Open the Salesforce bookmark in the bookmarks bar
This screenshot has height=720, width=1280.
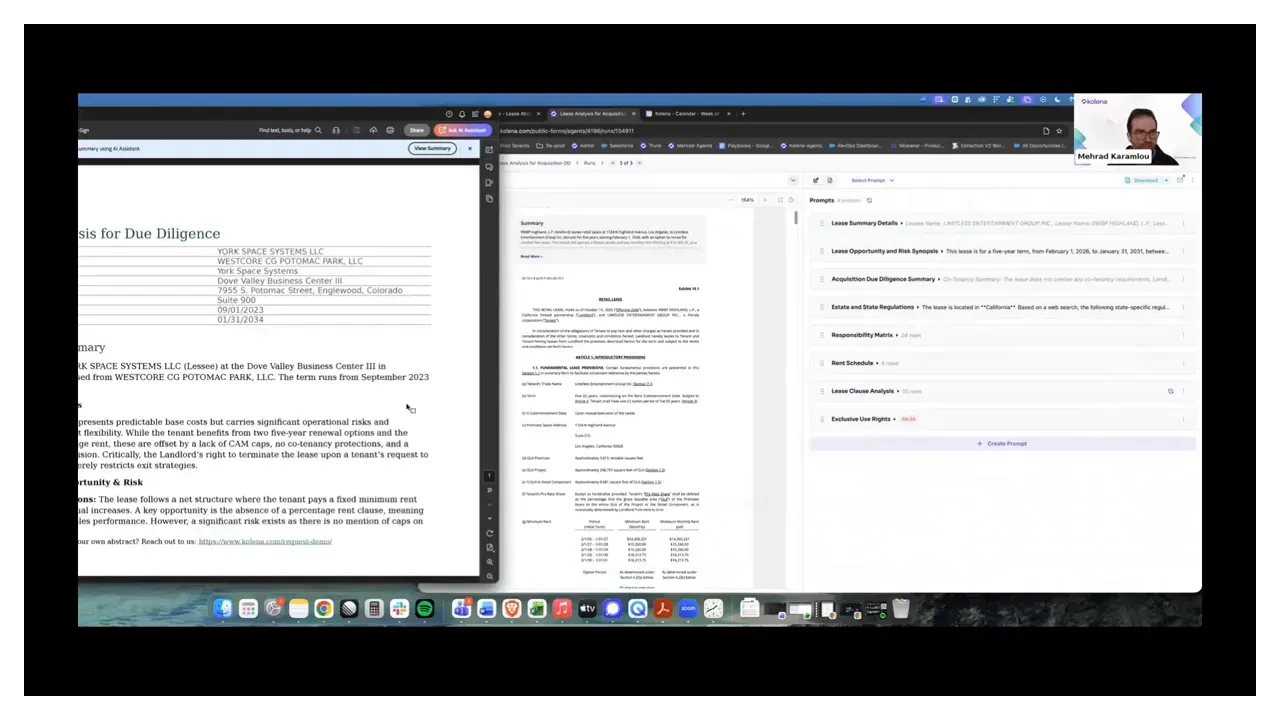[620, 146]
